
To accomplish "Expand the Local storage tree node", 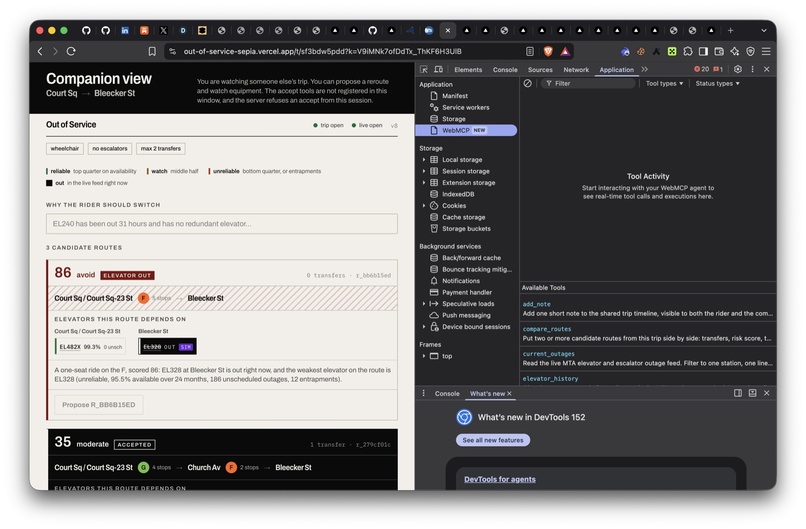I will 424,160.
